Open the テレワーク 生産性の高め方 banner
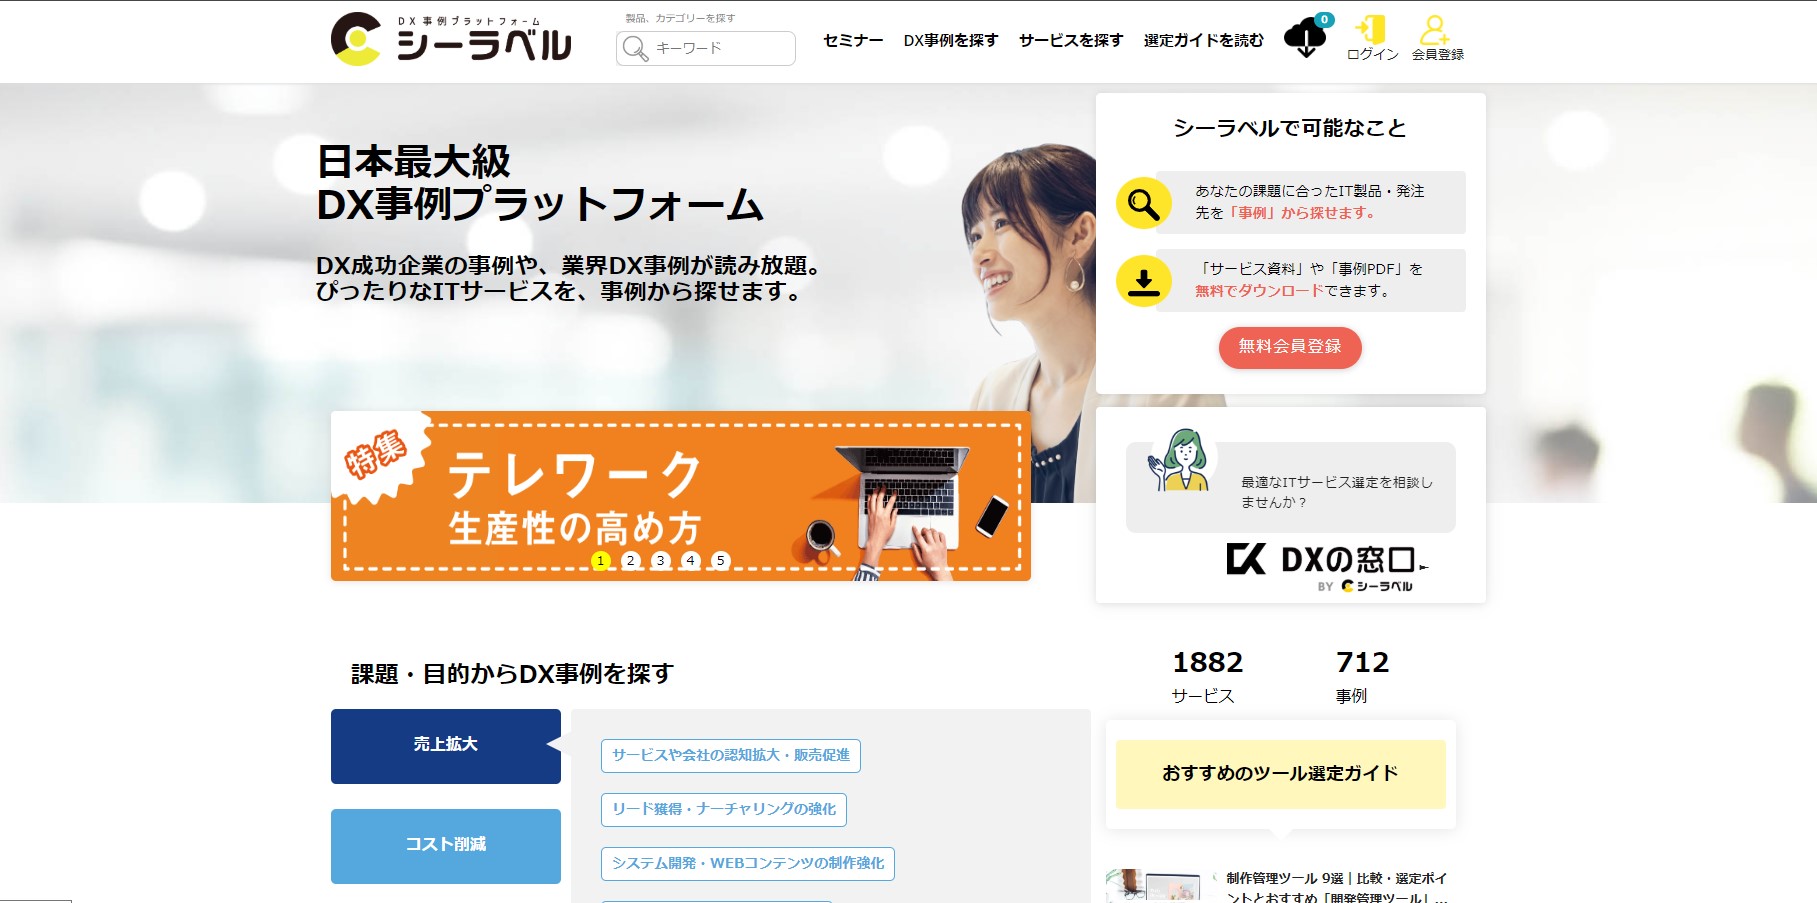Viewport: 1817px width, 903px height. click(681, 496)
